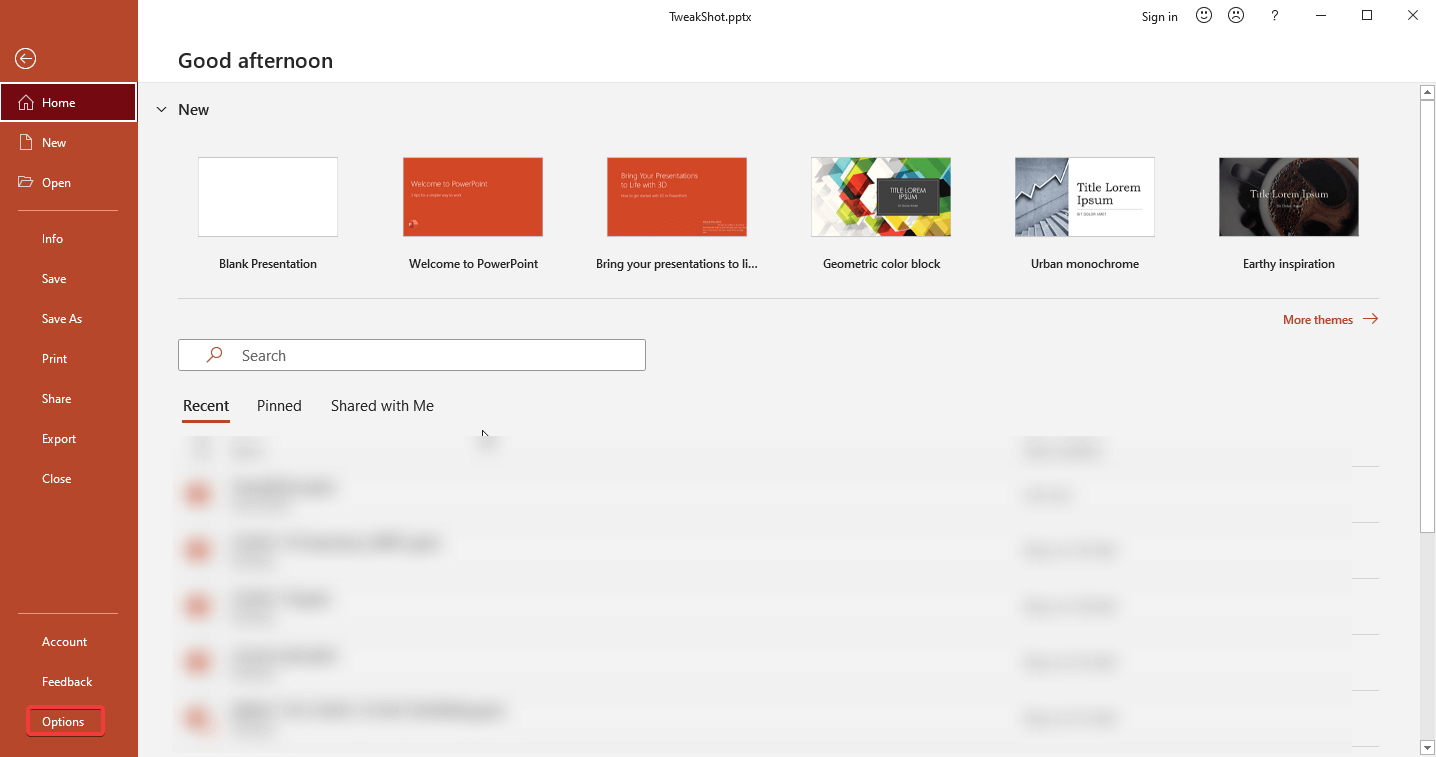Click the smiley face feedback icon
Image resolution: width=1436 pixels, height=757 pixels.
point(1204,16)
